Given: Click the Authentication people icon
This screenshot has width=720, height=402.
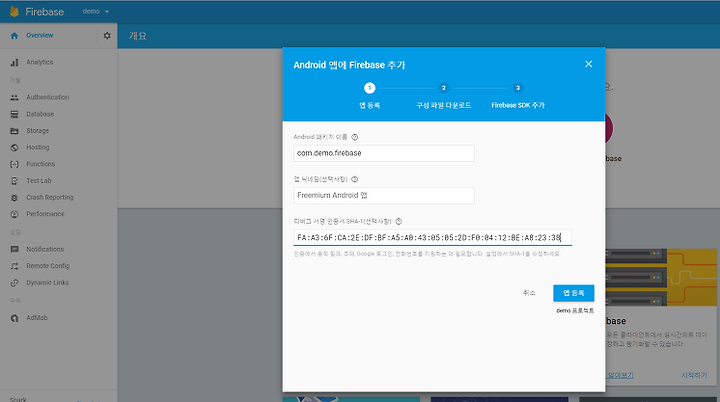Looking at the screenshot, I should 14,97.
